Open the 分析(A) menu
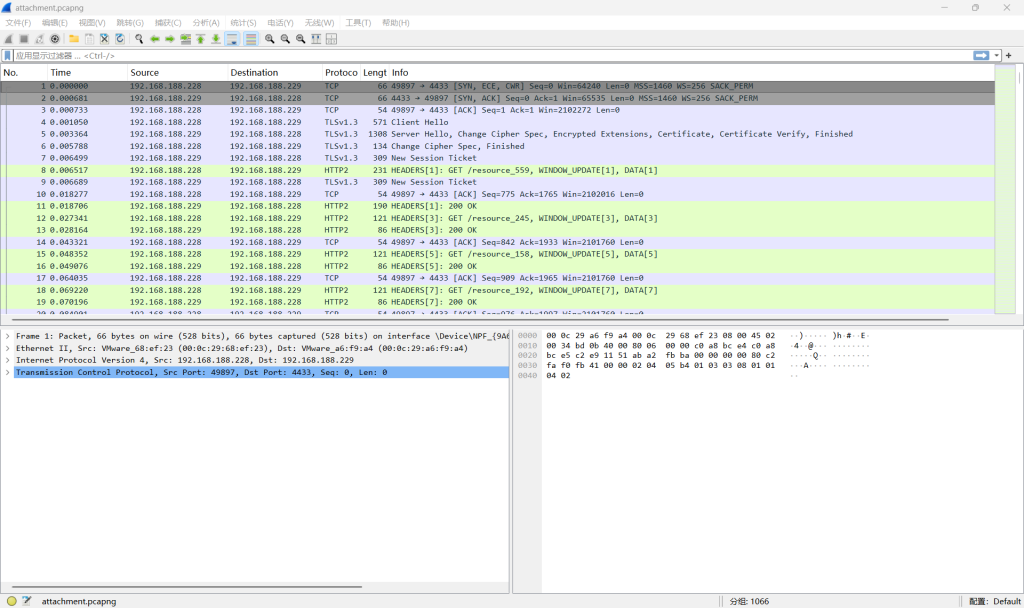The image size is (1024, 608). tap(205, 22)
